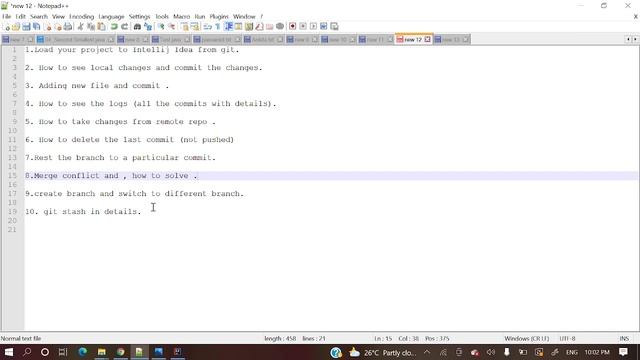Click UTF-8 encoding in status bar
640x360 pixels.
tap(567, 338)
